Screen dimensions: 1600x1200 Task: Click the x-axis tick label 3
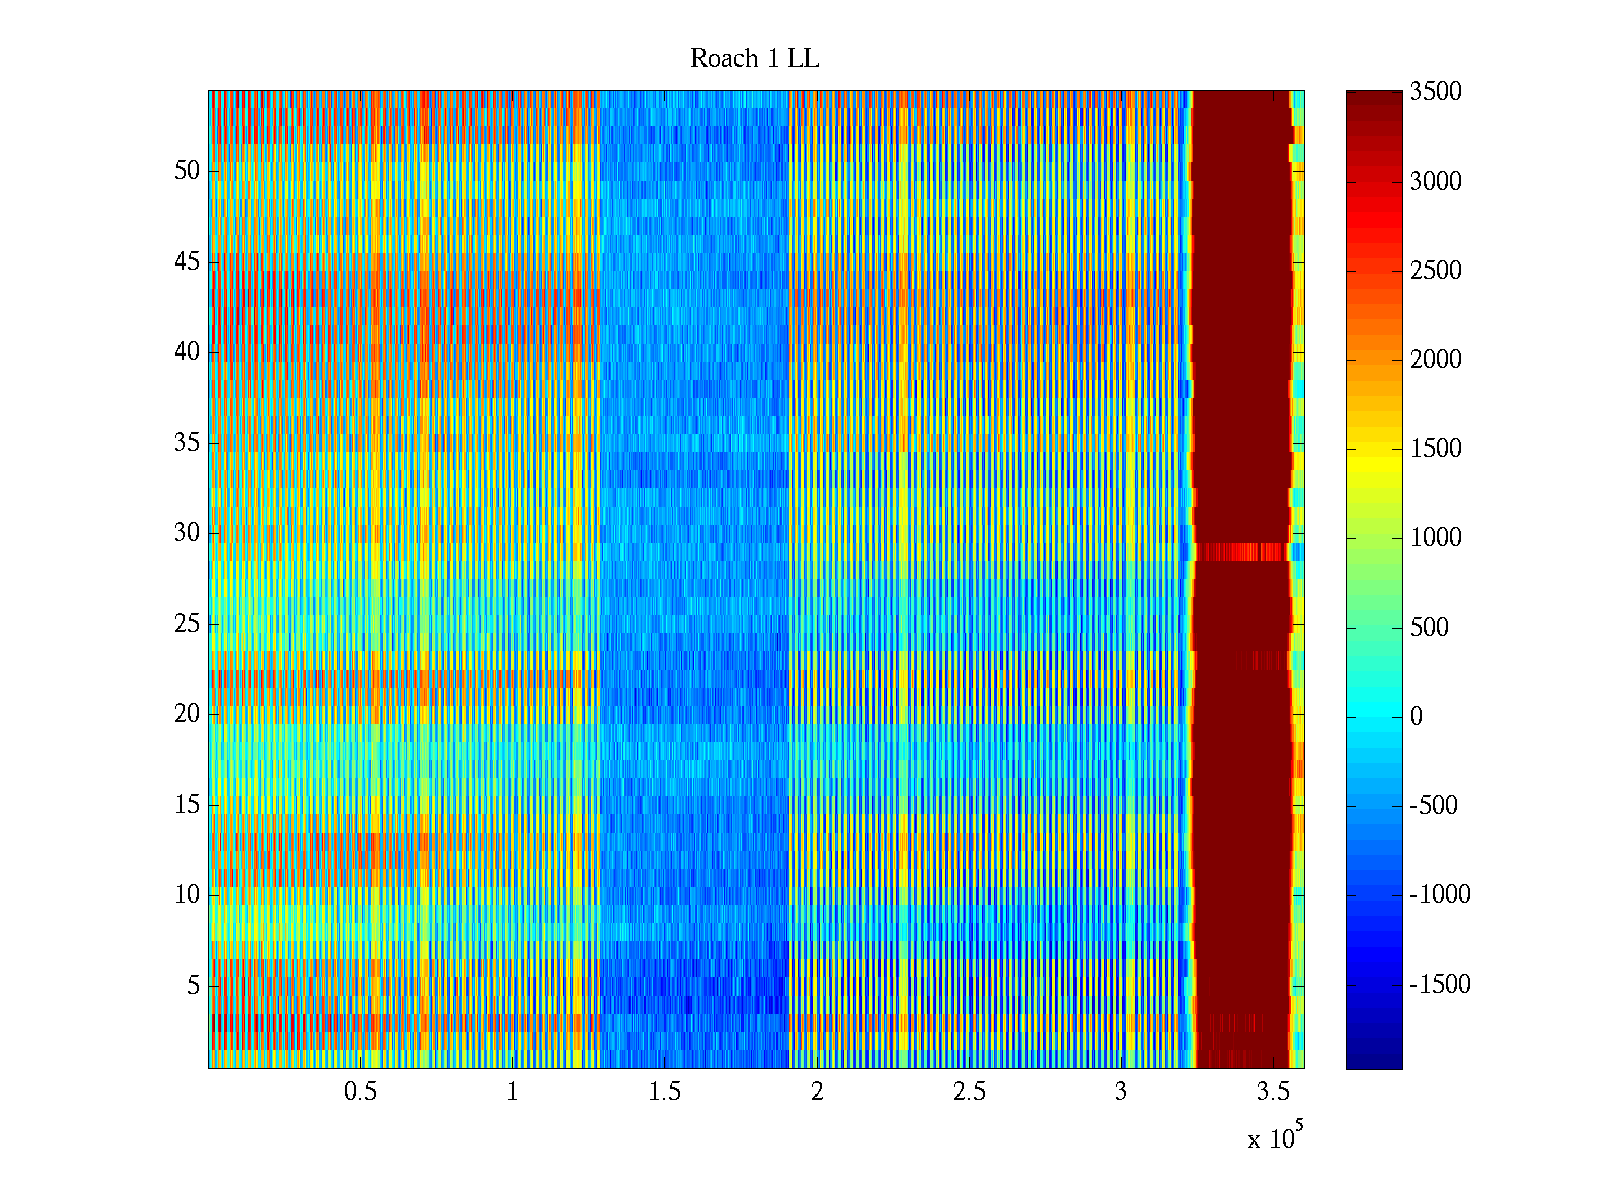click(1121, 1092)
